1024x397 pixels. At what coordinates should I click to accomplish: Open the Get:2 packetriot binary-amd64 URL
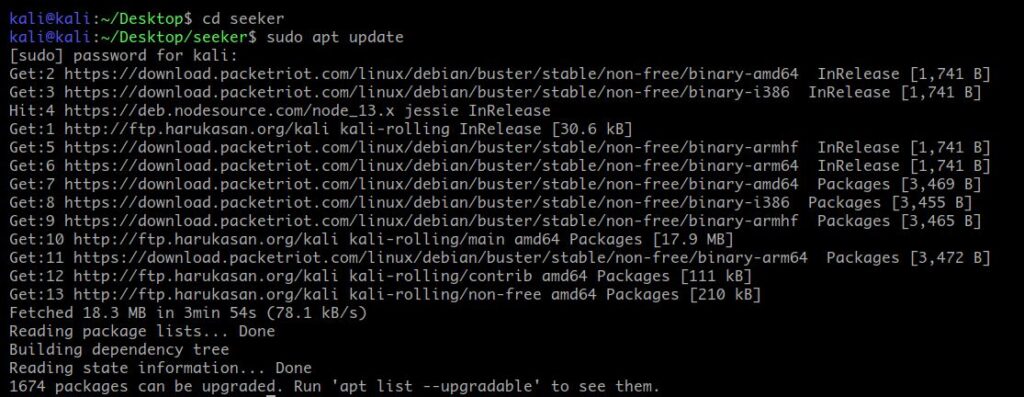pos(431,74)
